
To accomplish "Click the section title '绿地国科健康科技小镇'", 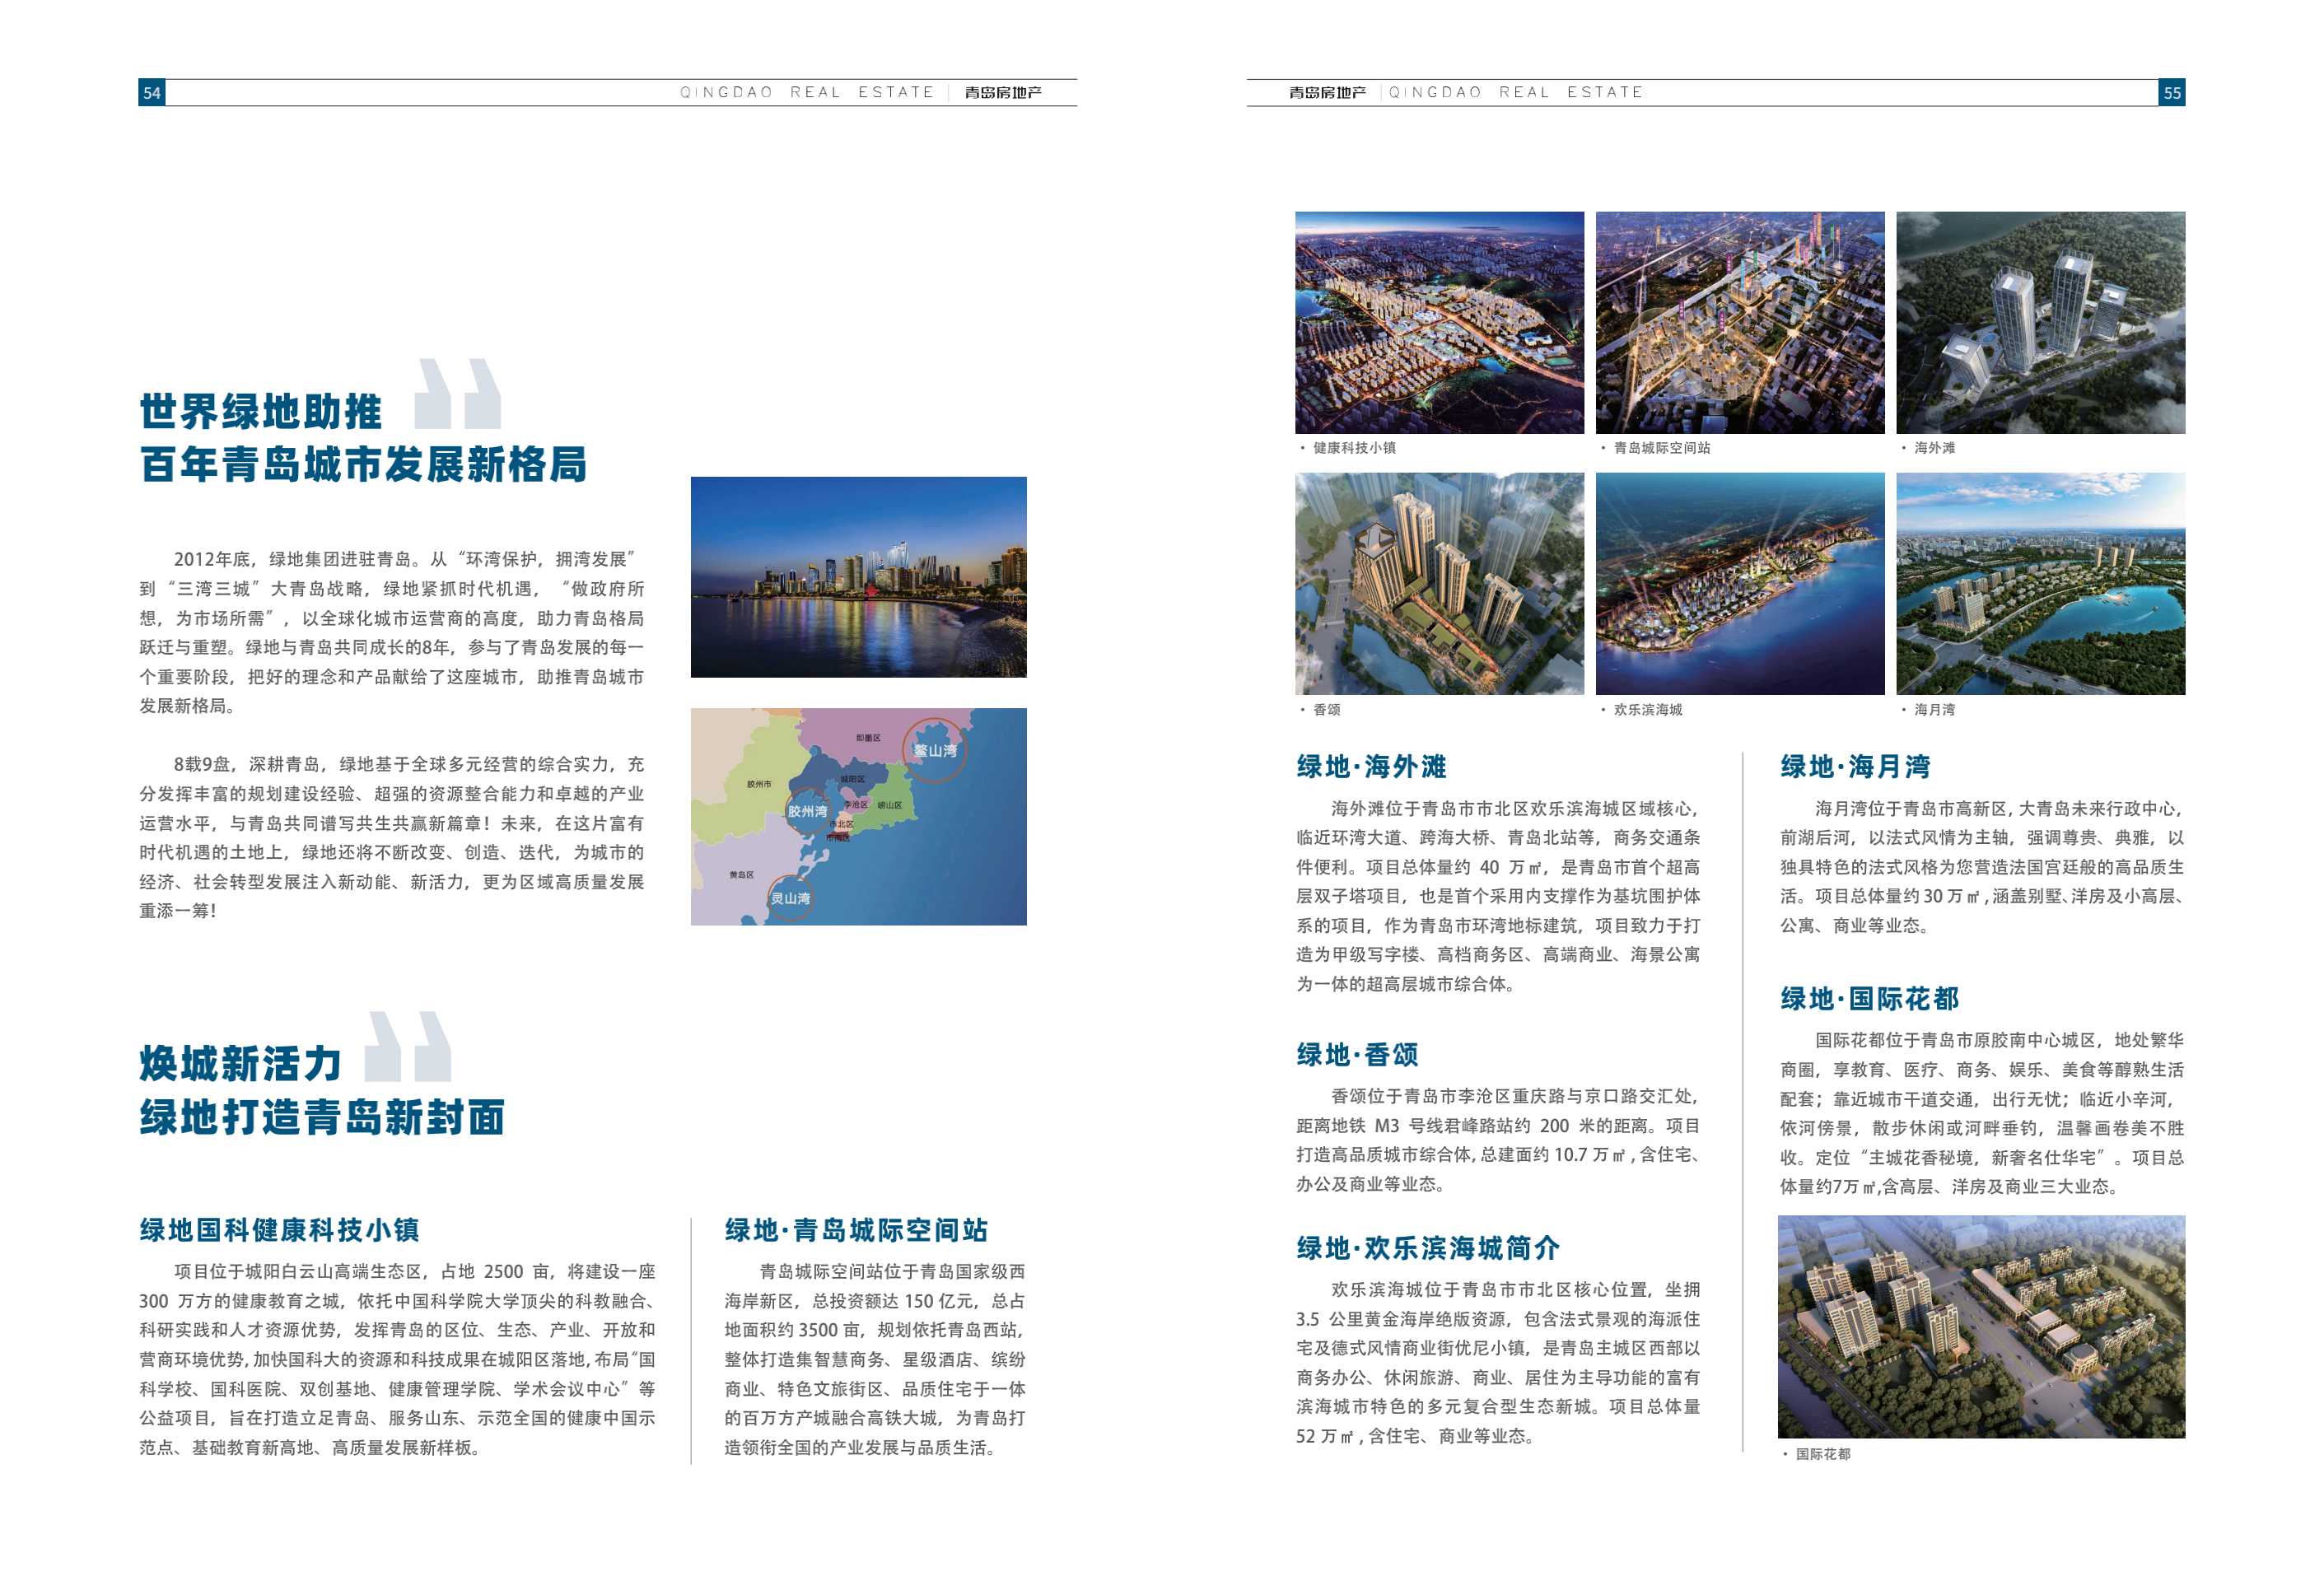I will tap(279, 1230).
